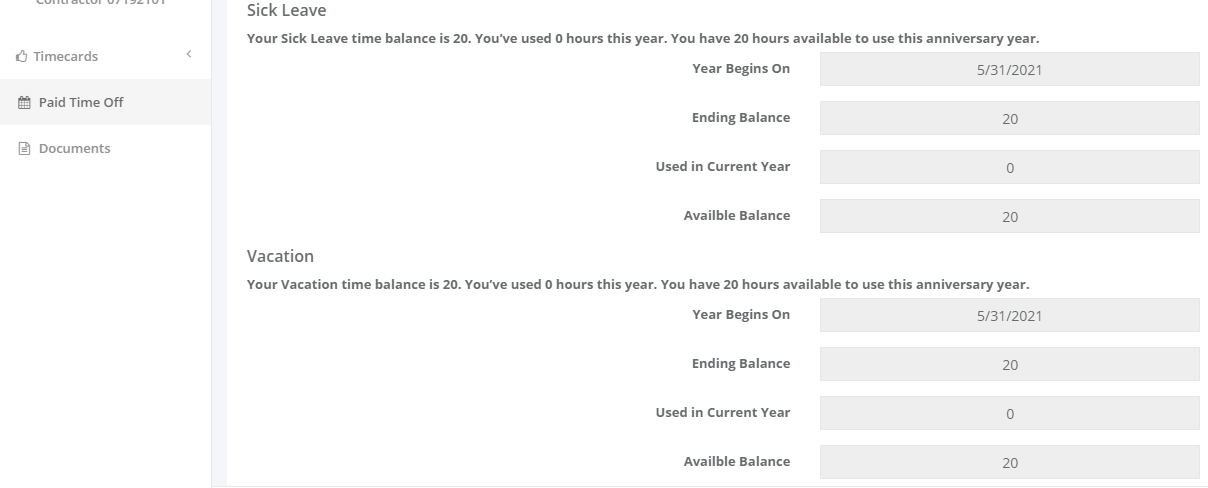Screen dimensions: 1208x488
Task: Select Vacation Used in Current Year field
Action: coord(1009,413)
